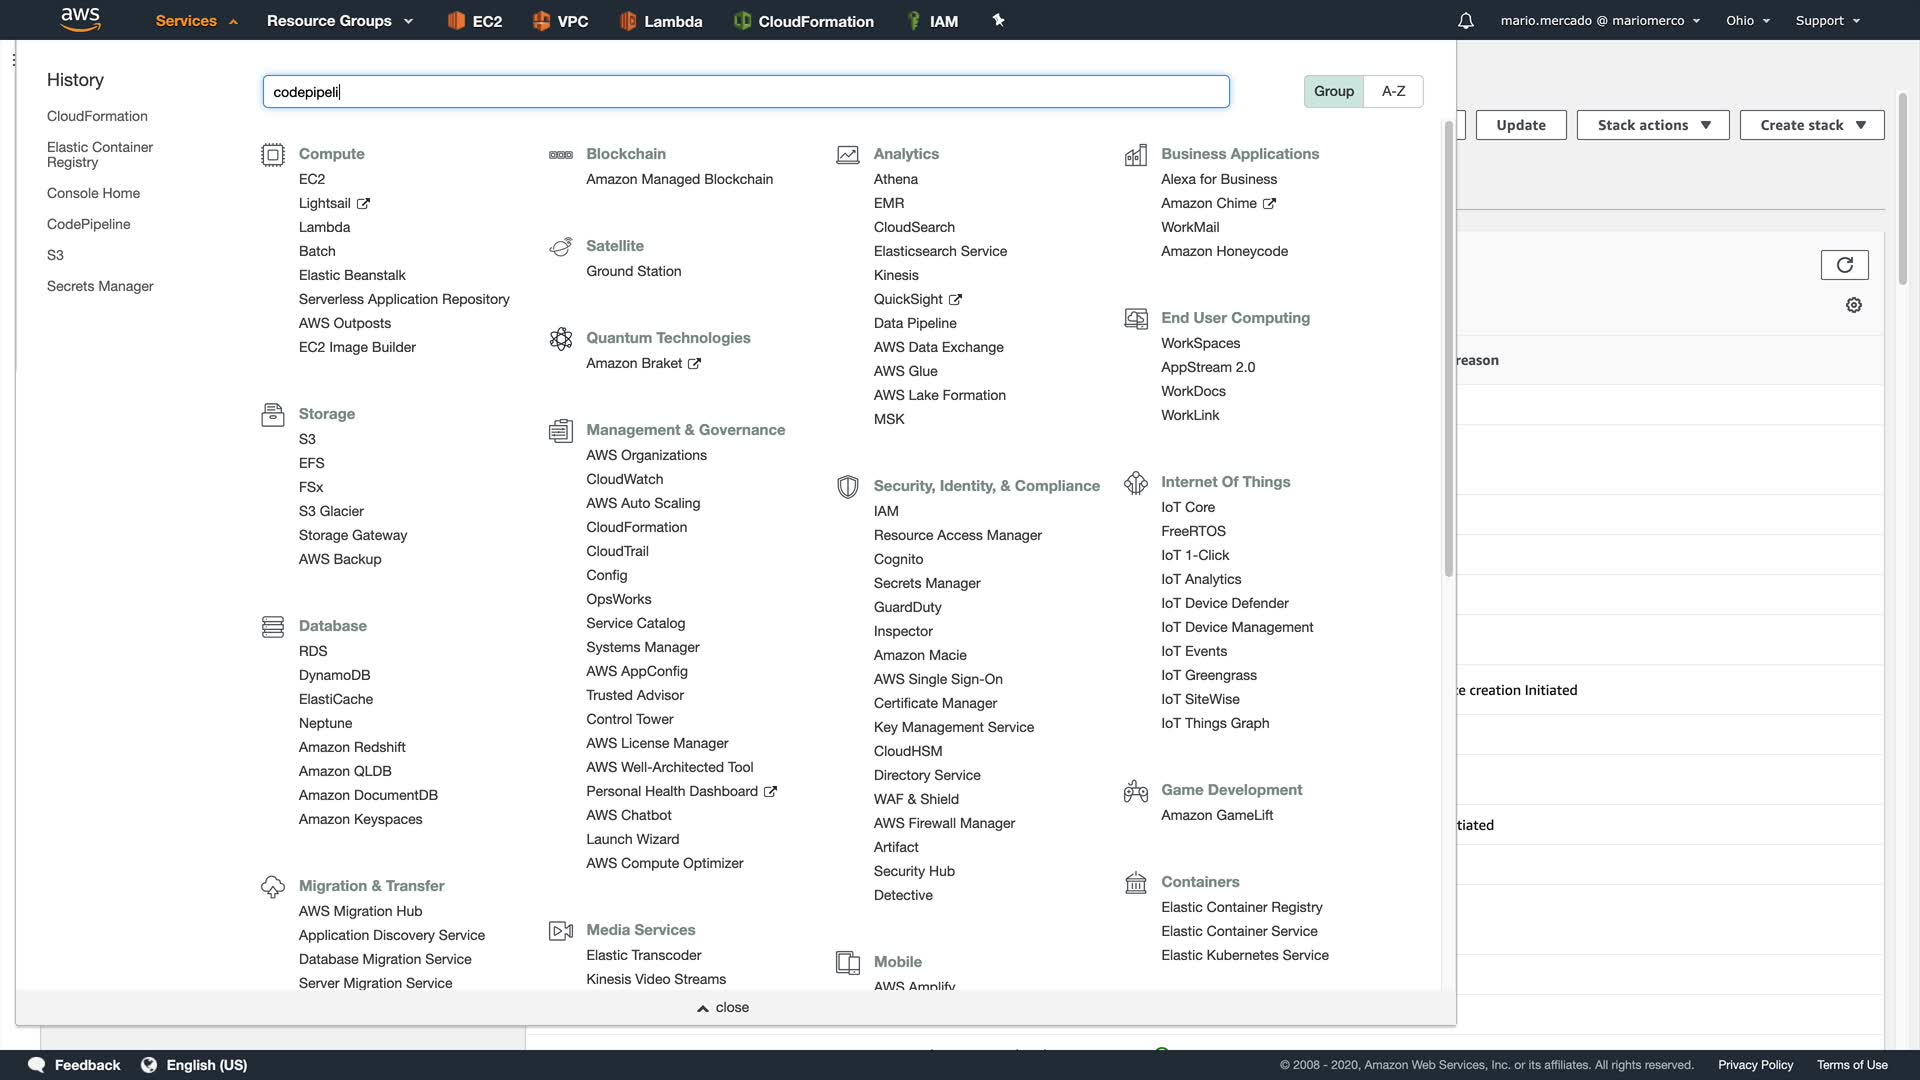Open Secrets Manager under Security services
The height and width of the screenshot is (1080, 1920).
click(x=926, y=583)
